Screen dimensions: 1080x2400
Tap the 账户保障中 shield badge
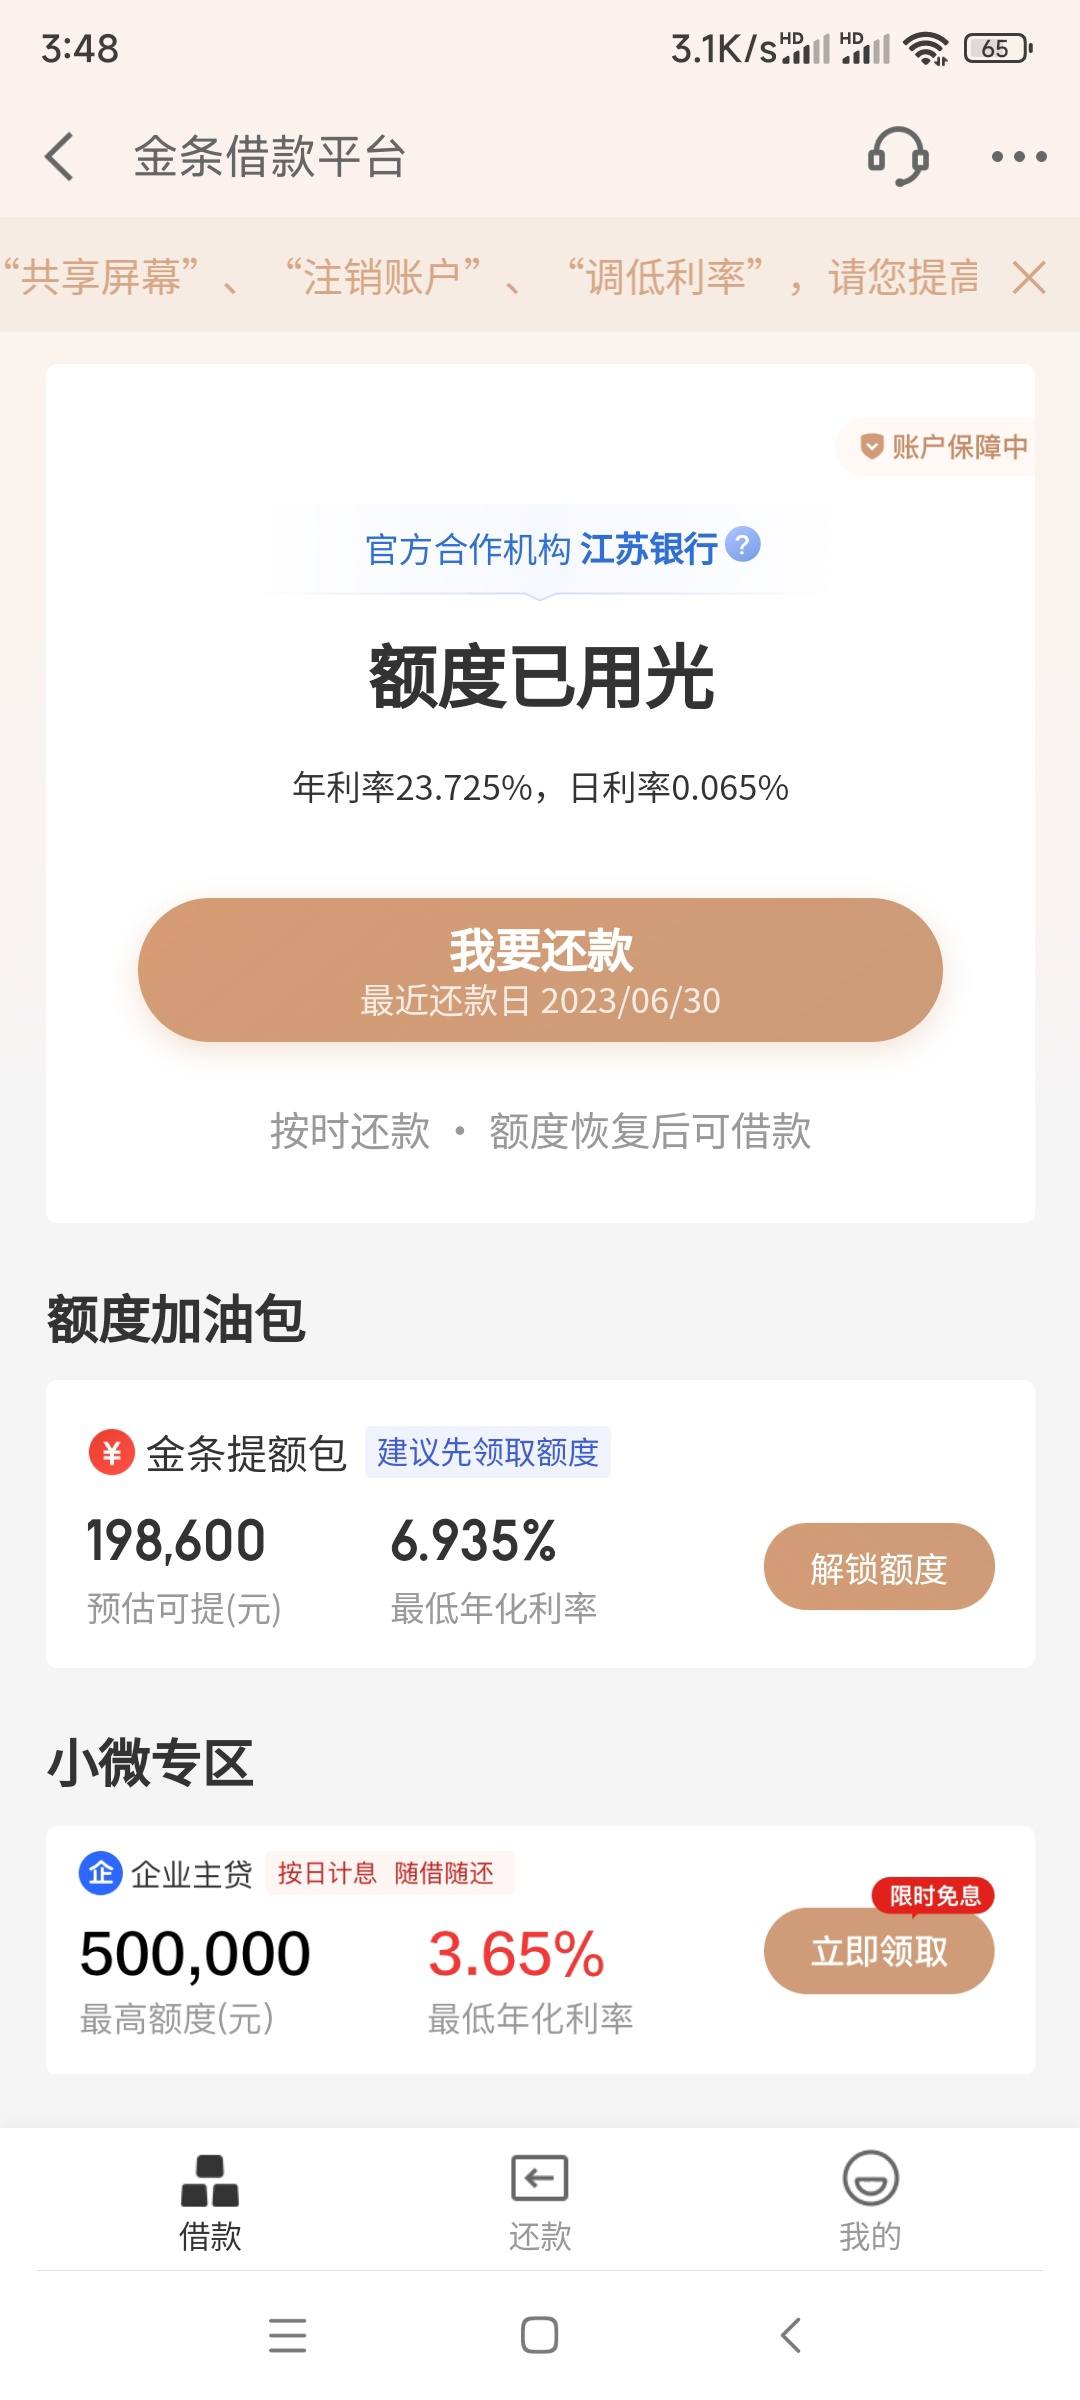click(x=942, y=447)
